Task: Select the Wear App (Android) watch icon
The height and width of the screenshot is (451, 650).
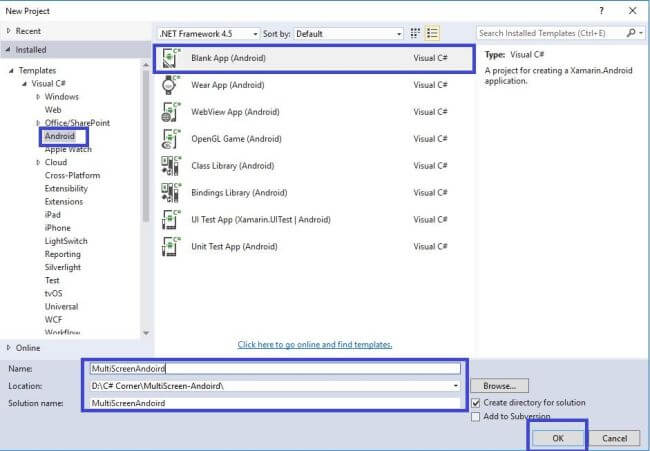Action: click(171, 85)
